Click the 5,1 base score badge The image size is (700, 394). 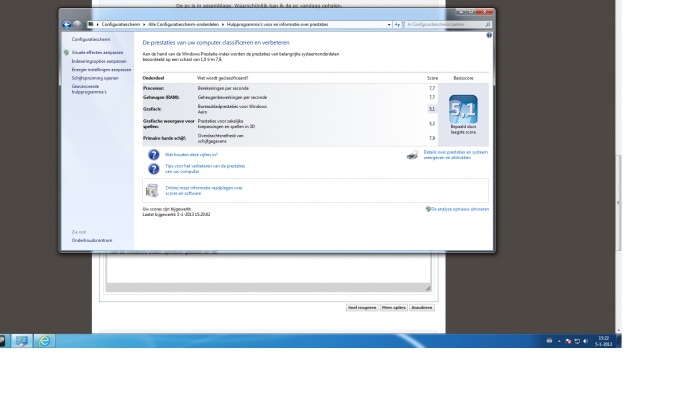463,109
